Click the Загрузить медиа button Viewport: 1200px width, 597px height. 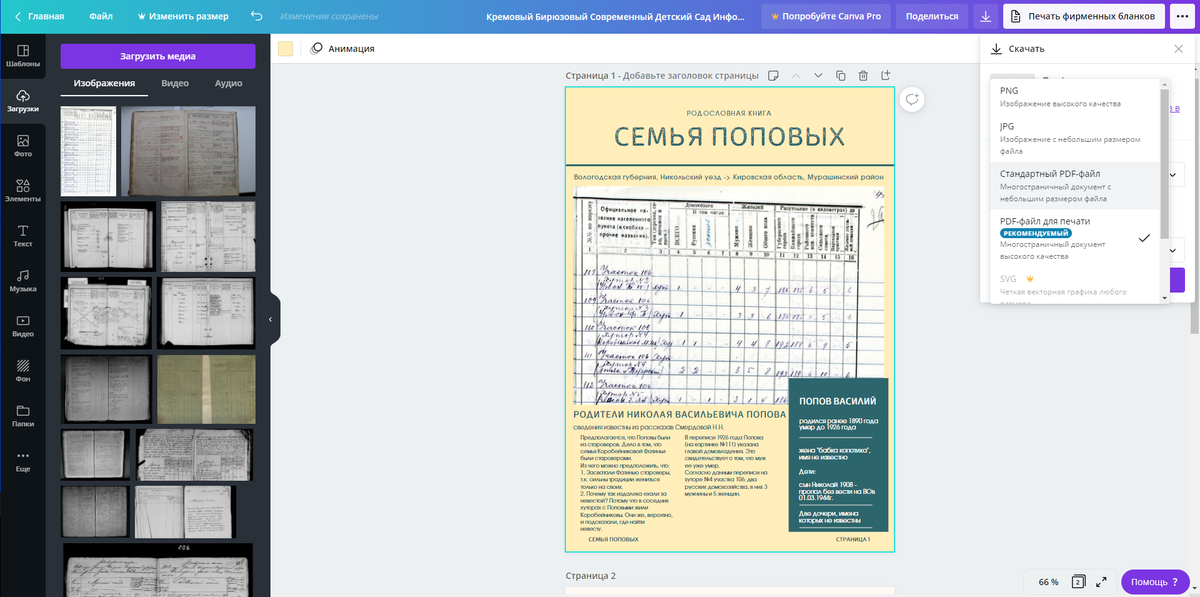click(x=158, y=56)
